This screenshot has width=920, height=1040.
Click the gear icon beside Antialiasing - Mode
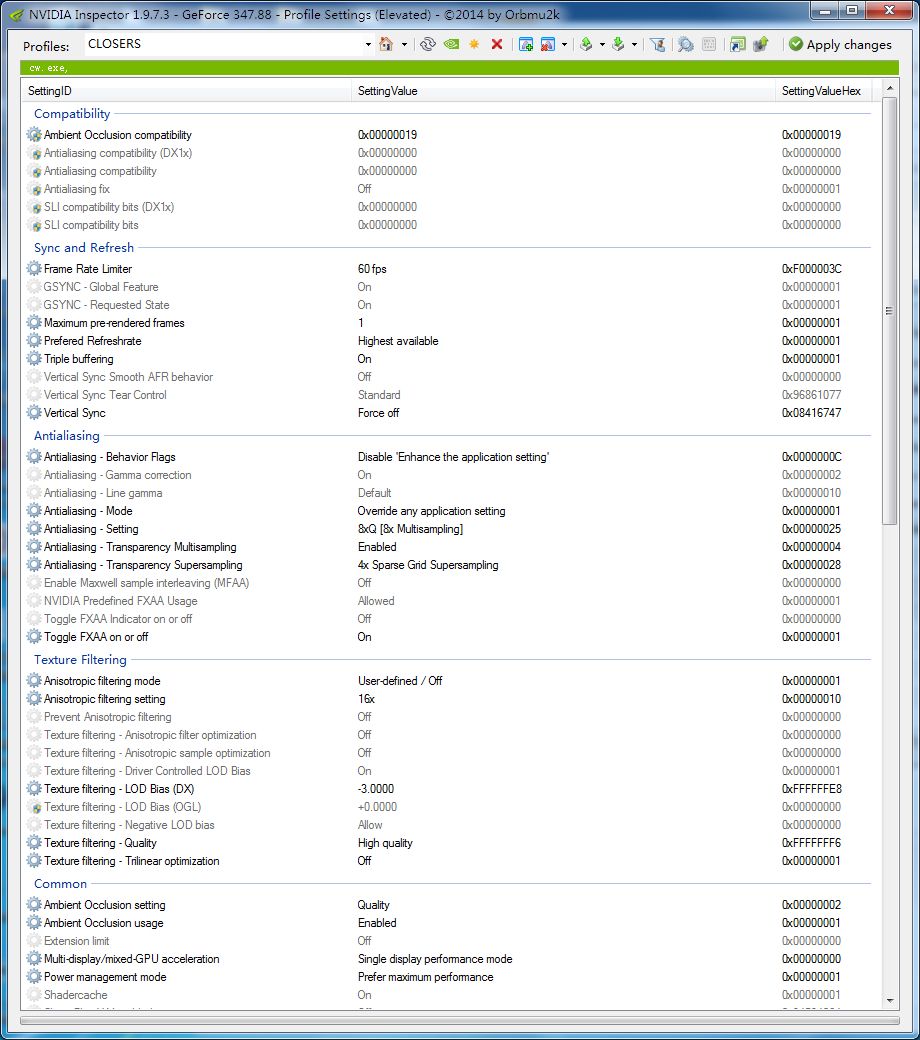tap(34, 511)
